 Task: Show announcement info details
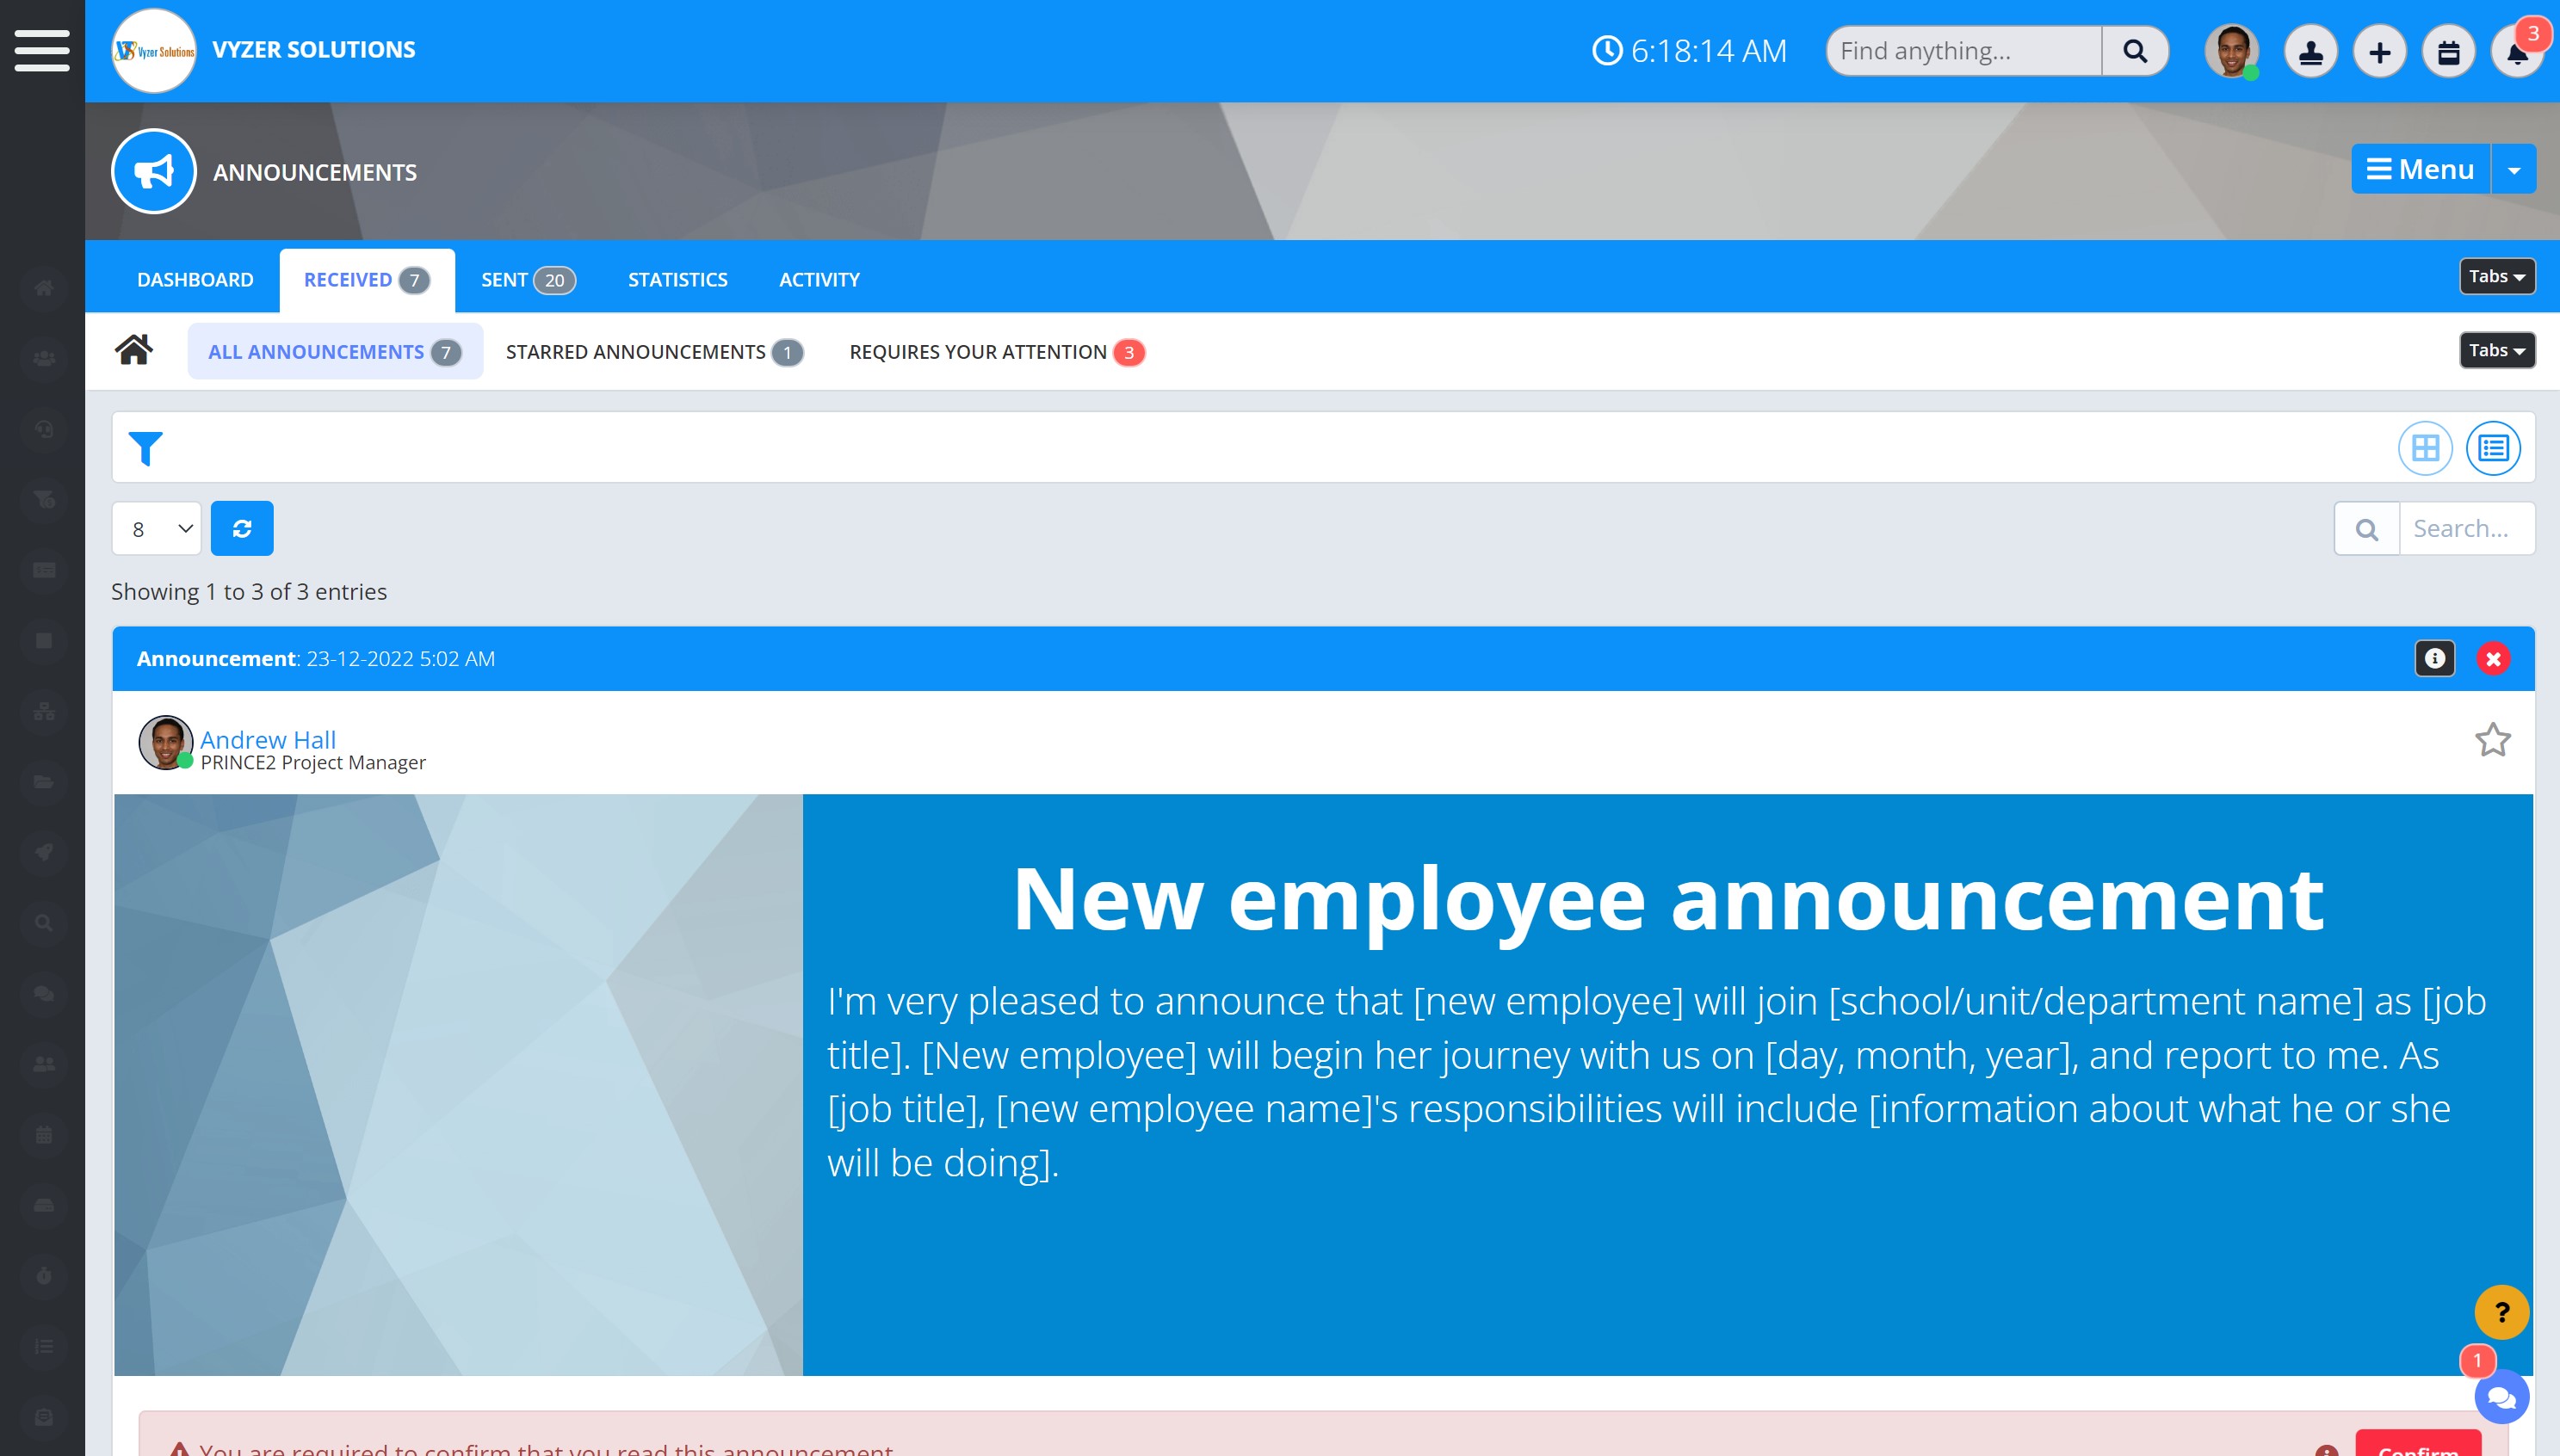click(x=2435, y=658)
